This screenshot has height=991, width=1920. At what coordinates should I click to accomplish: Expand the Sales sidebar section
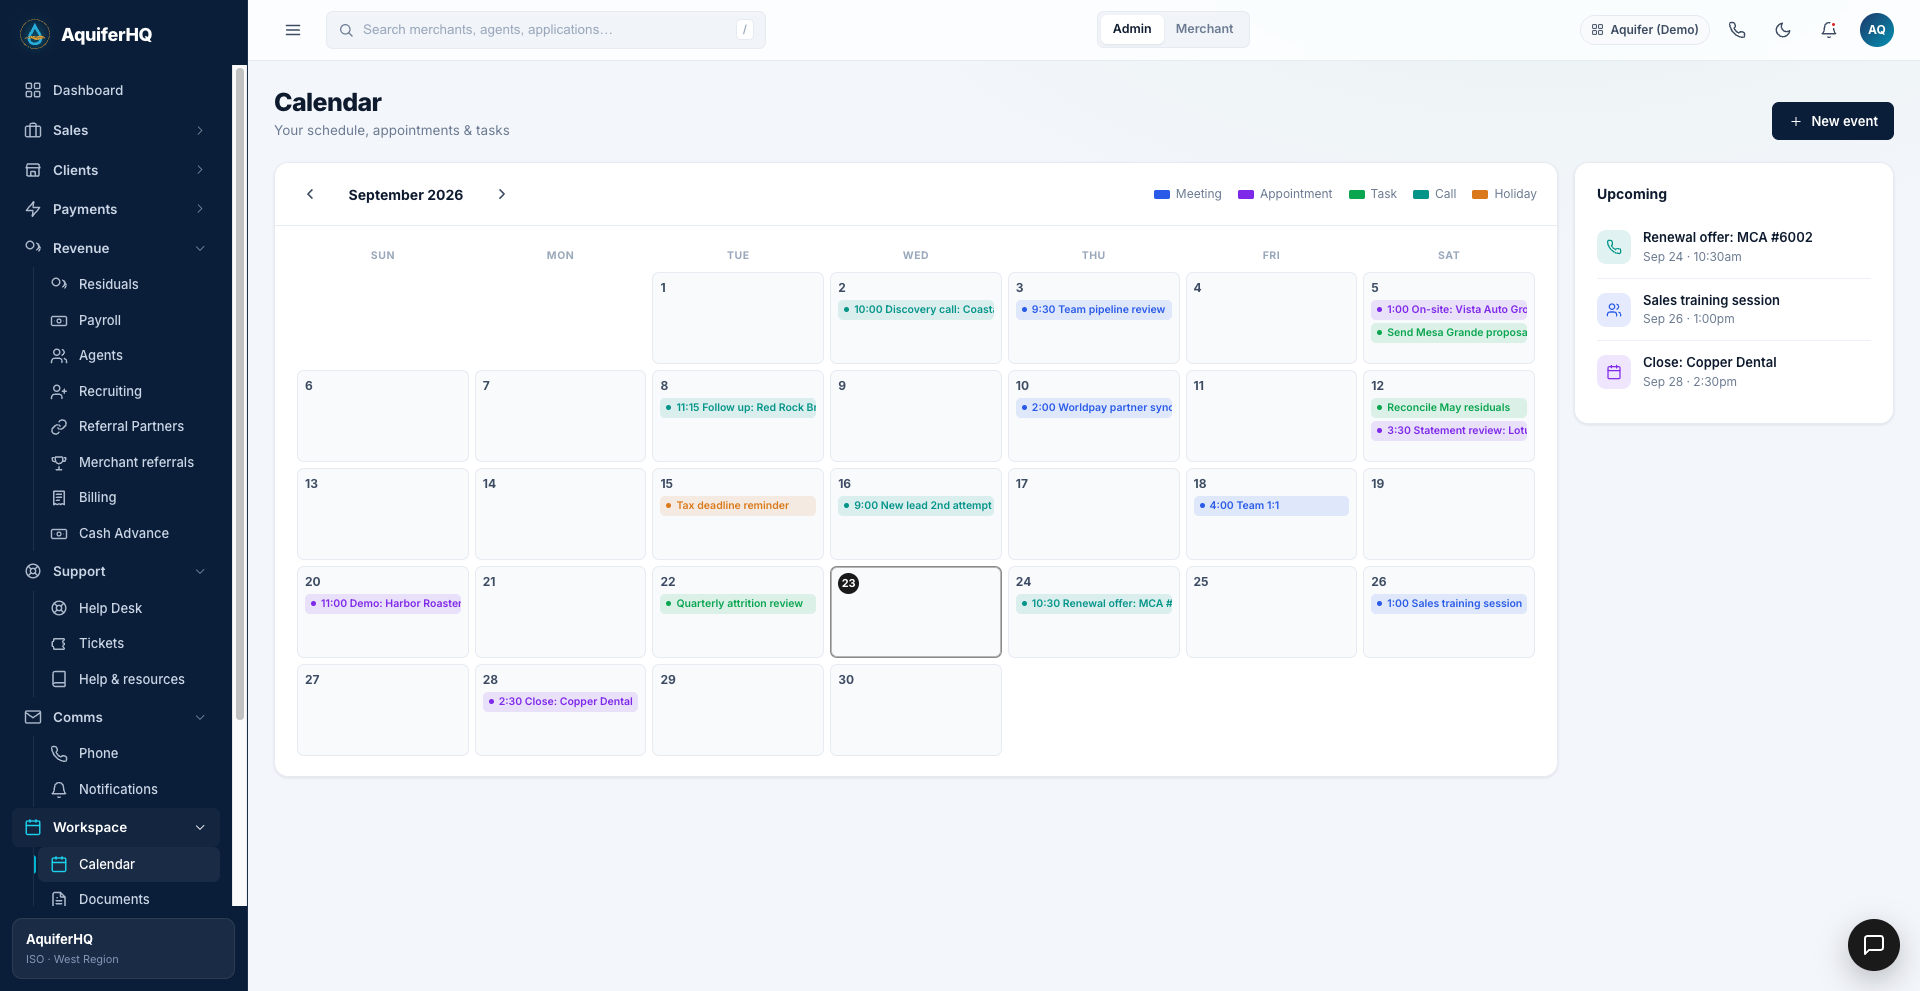116,130
